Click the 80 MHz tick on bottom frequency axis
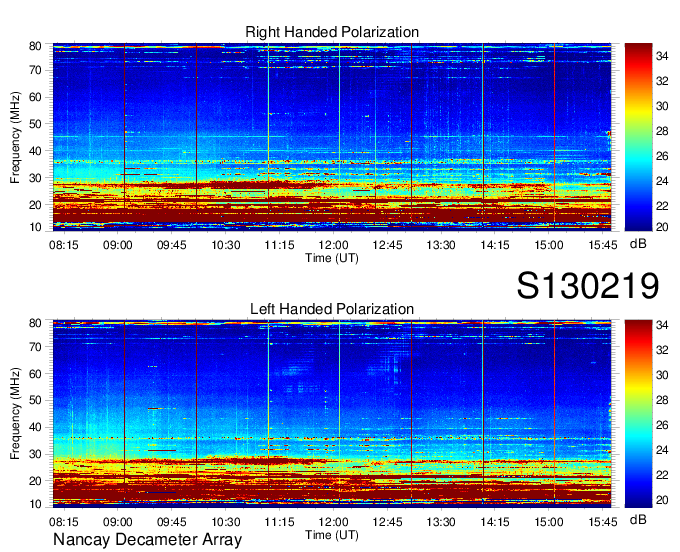Screen dimensions: 680x552 click(35, 323)
